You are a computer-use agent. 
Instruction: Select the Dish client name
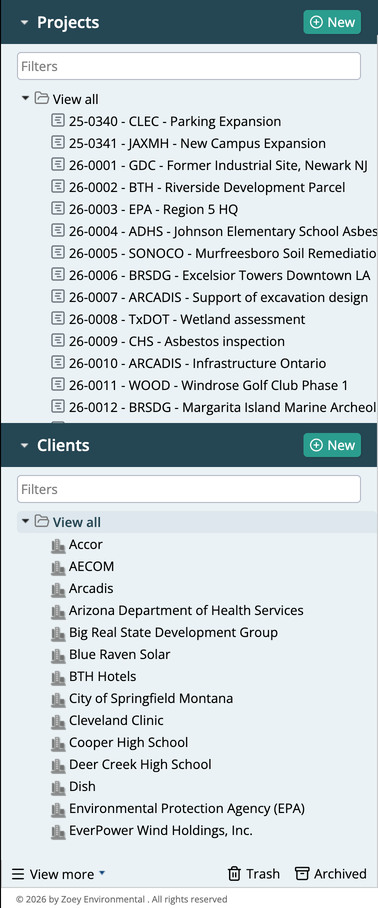coord(82,786)
